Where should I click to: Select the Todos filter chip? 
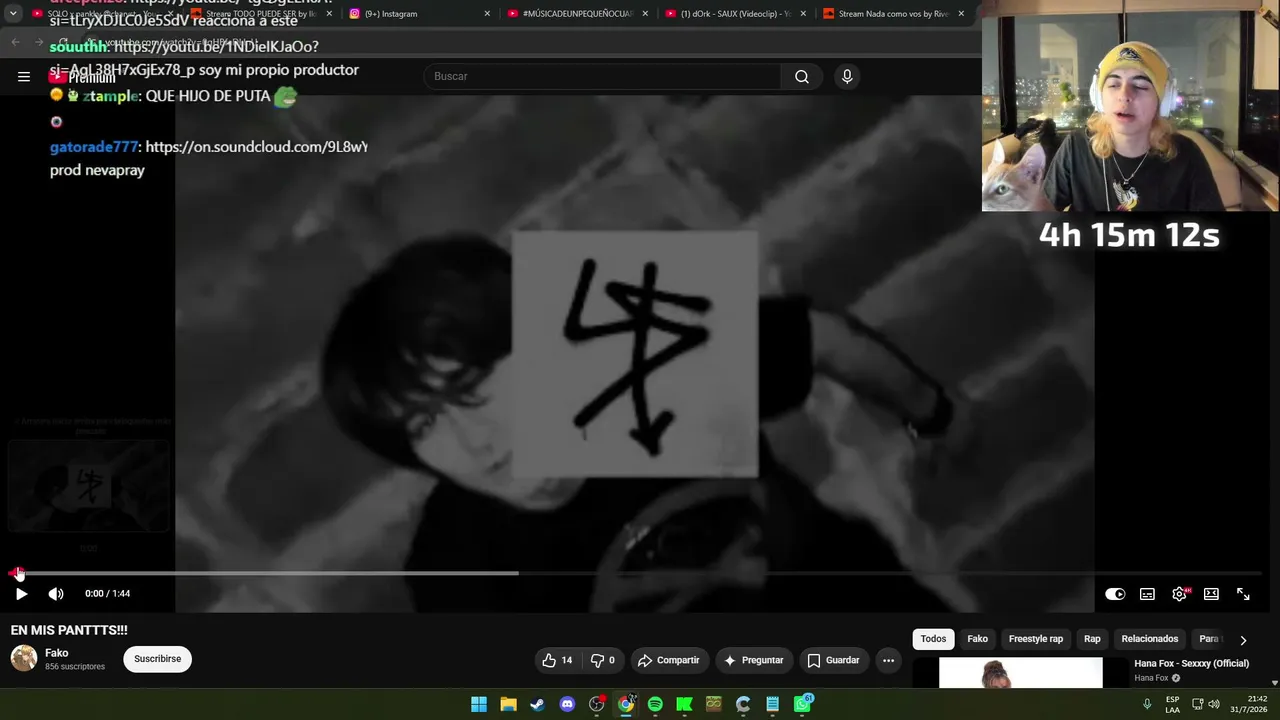[933, 639]
